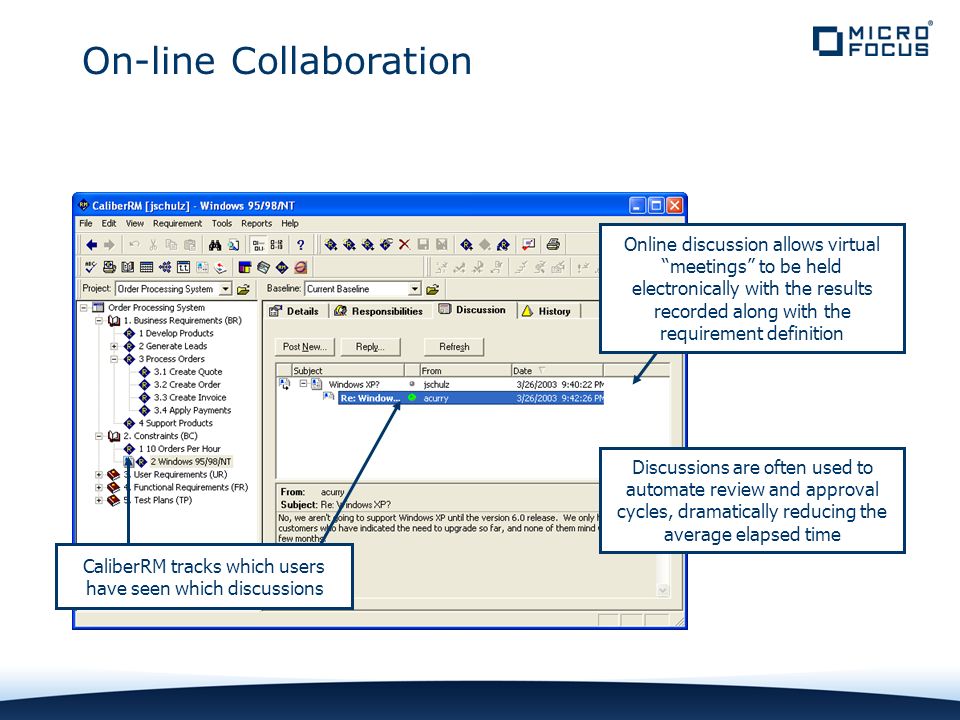Click folder icon next to Project dropdown
The width and height of the screenshot is (960, 720).
click(x=243, y=289)
